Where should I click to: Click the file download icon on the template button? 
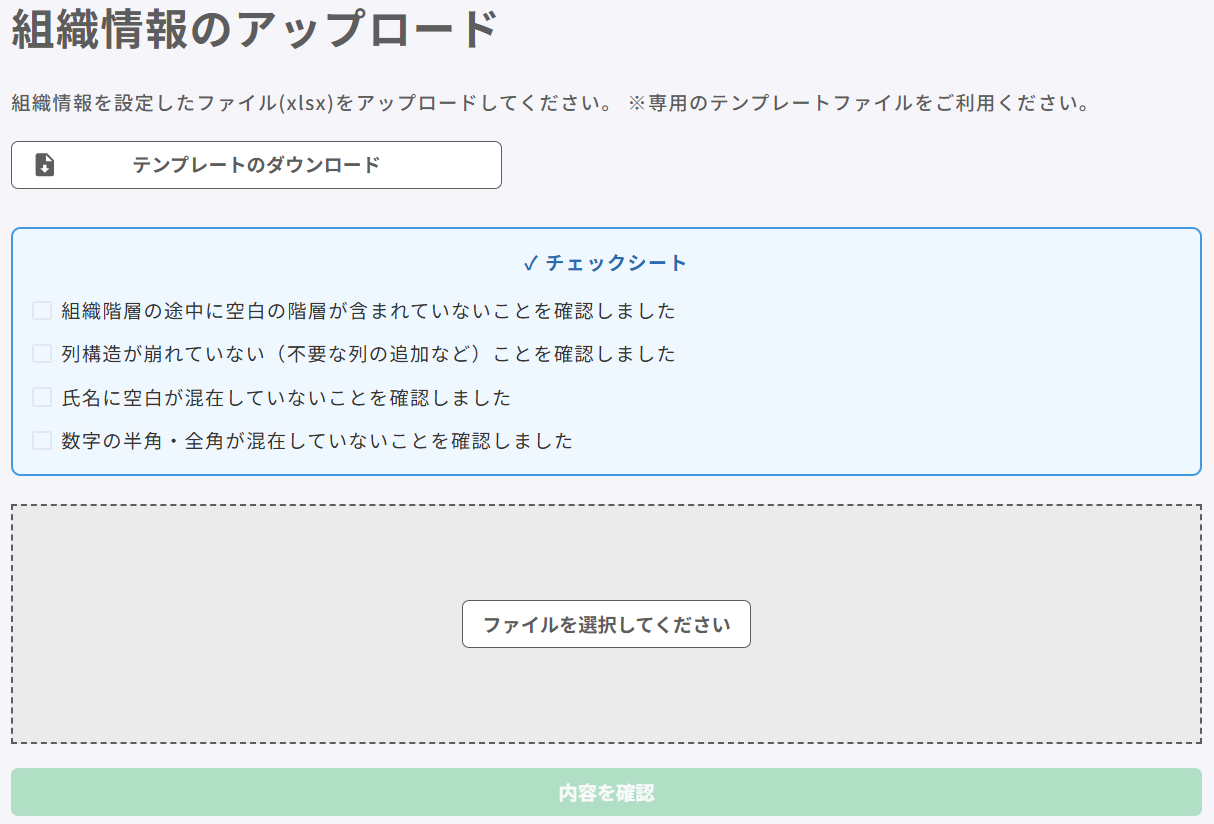point(44,165)
